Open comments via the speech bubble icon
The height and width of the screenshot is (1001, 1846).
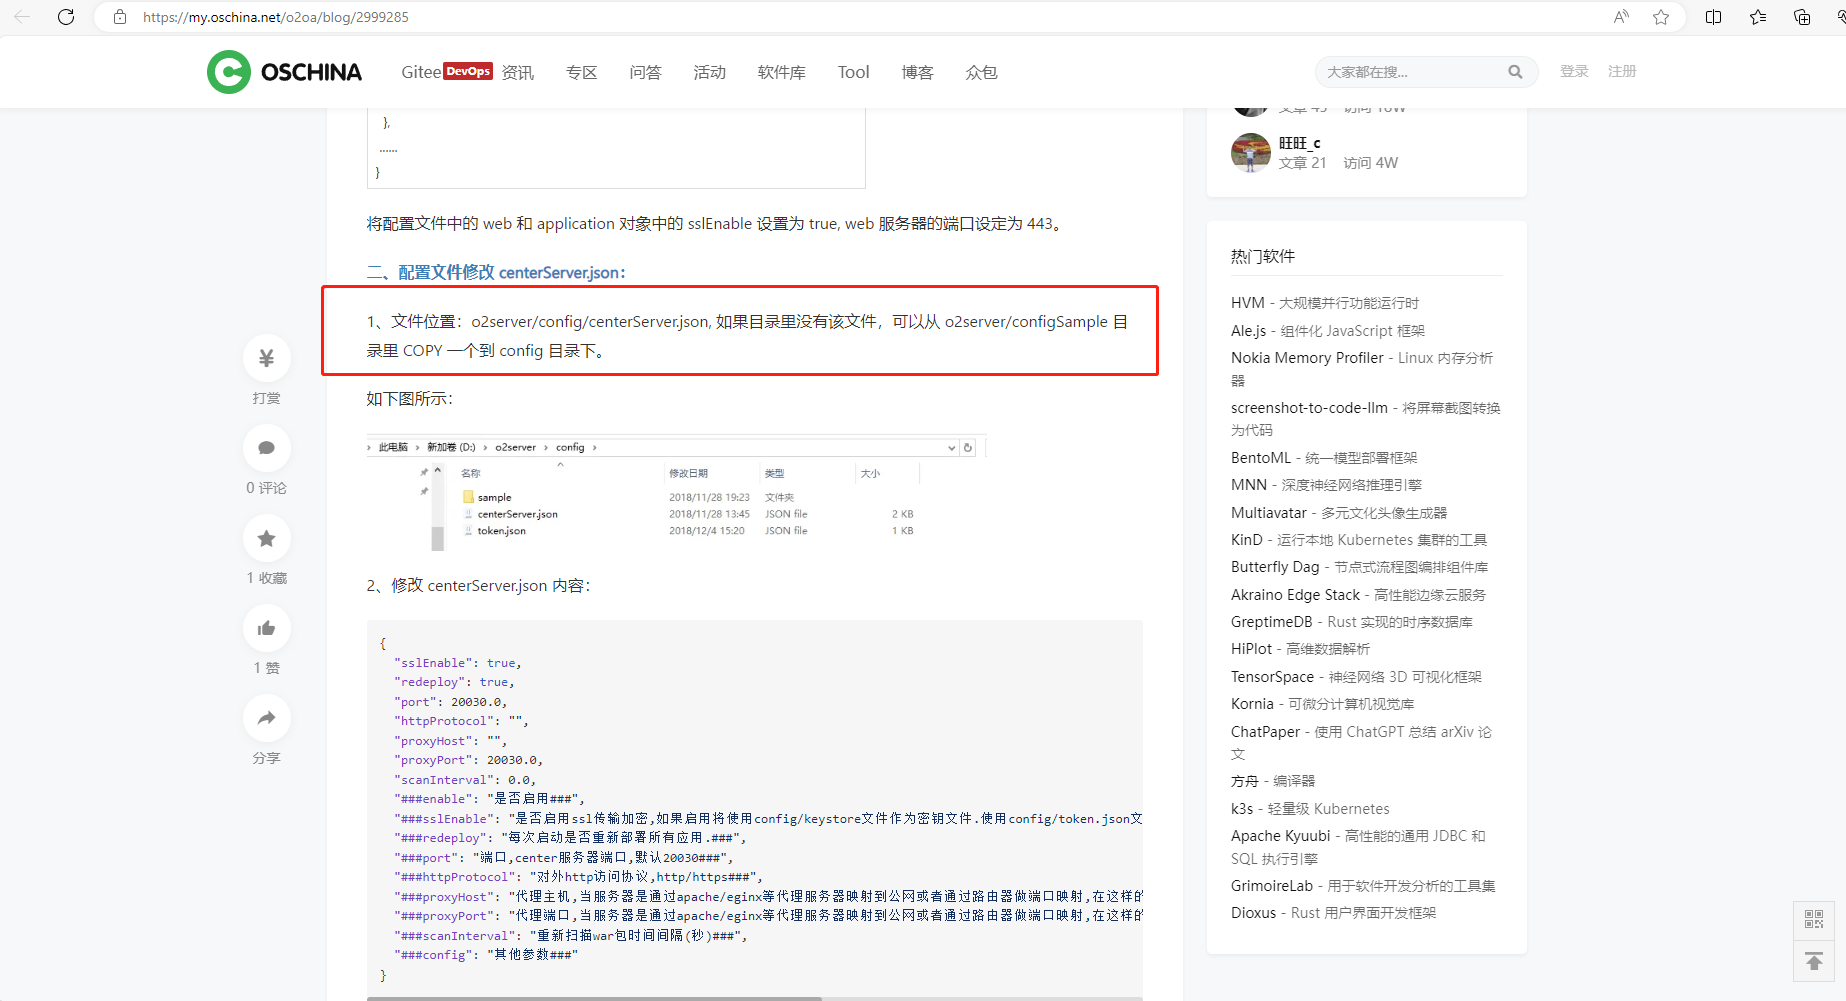[266, 448]
